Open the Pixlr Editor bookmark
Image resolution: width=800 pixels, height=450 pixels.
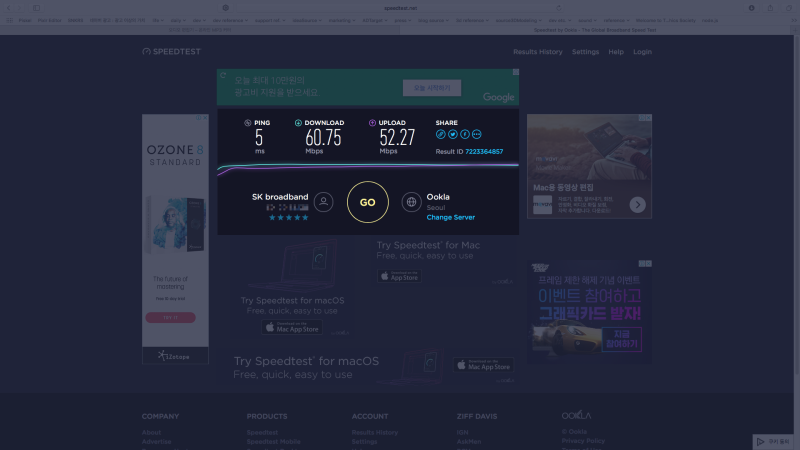tap(49, 20)
